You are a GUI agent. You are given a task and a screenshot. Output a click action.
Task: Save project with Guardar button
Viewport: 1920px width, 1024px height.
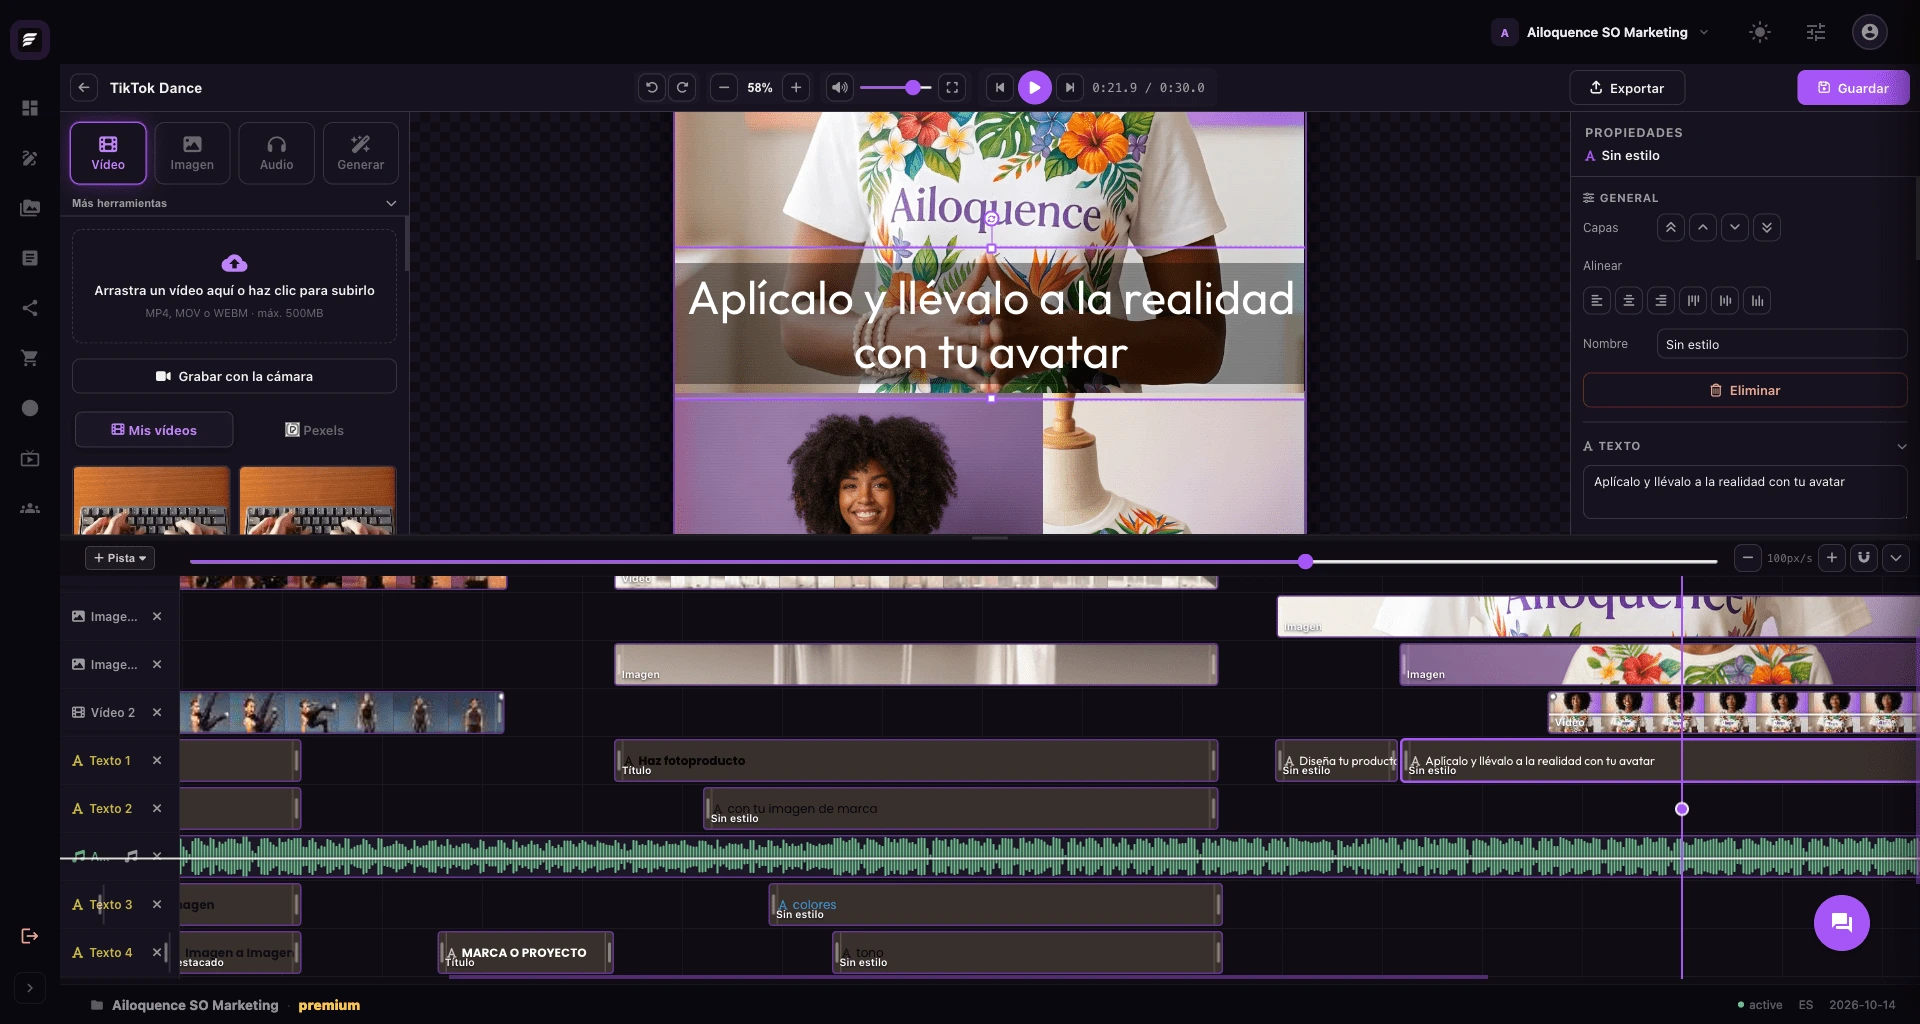coord(1853,88)
